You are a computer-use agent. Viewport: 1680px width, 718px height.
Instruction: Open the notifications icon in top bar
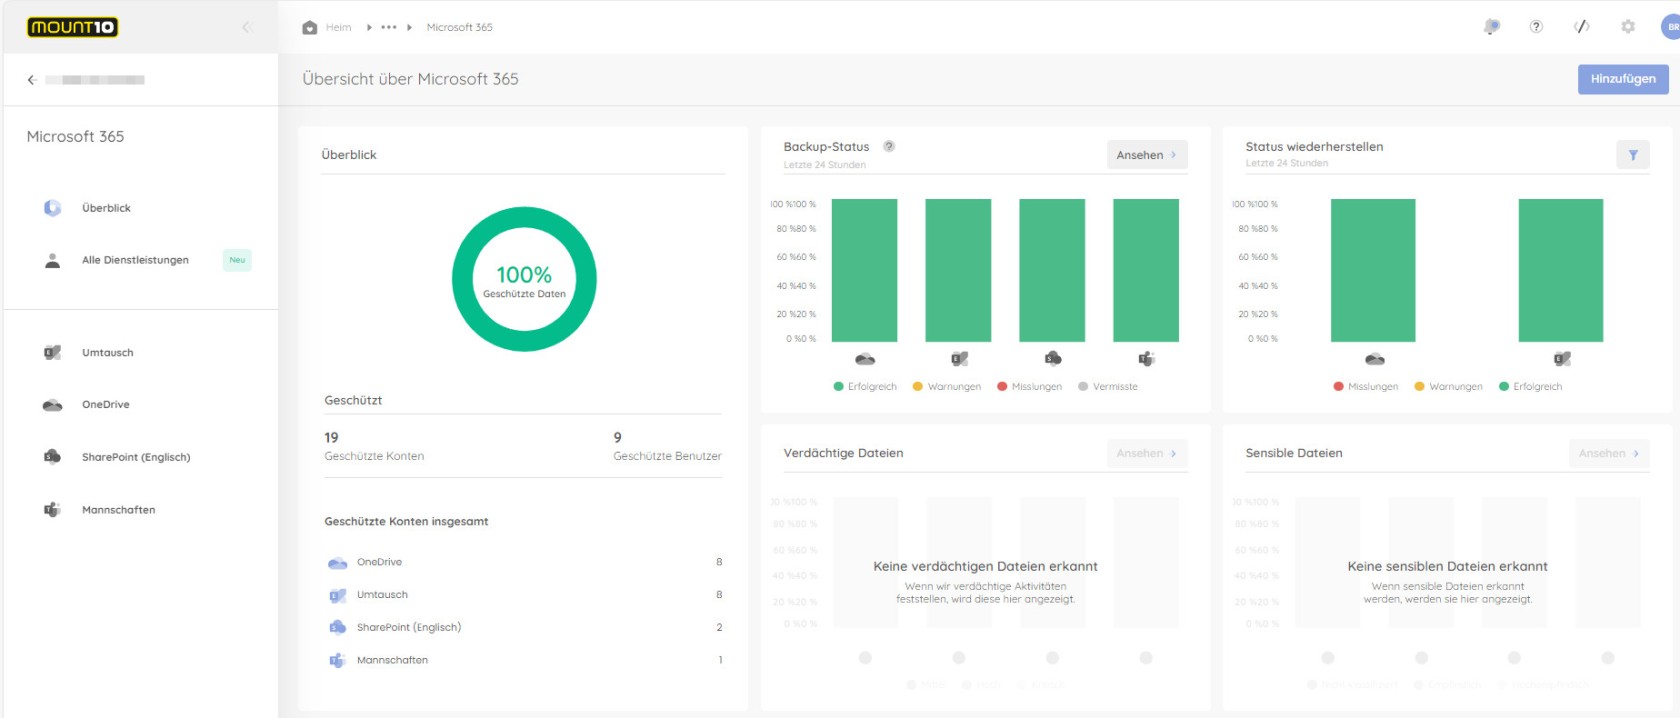tap(1491, 27)
